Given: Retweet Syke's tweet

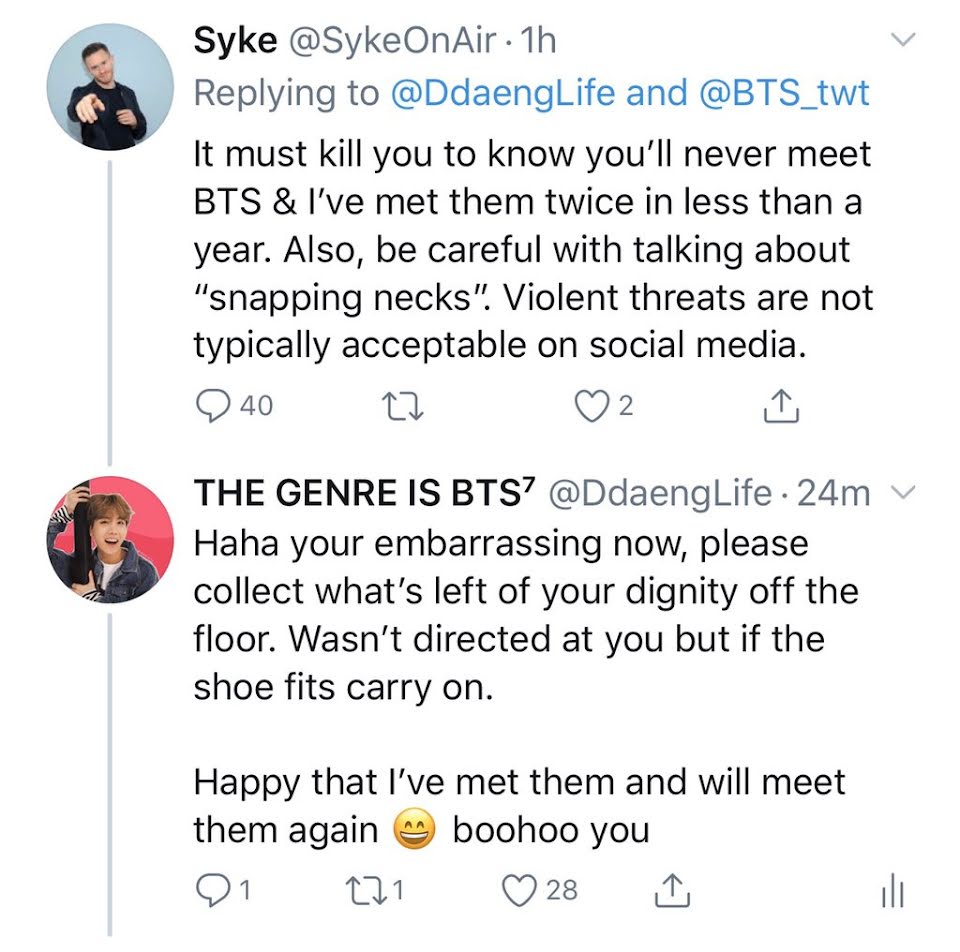Looking at the screenshot, I should 402,407.
